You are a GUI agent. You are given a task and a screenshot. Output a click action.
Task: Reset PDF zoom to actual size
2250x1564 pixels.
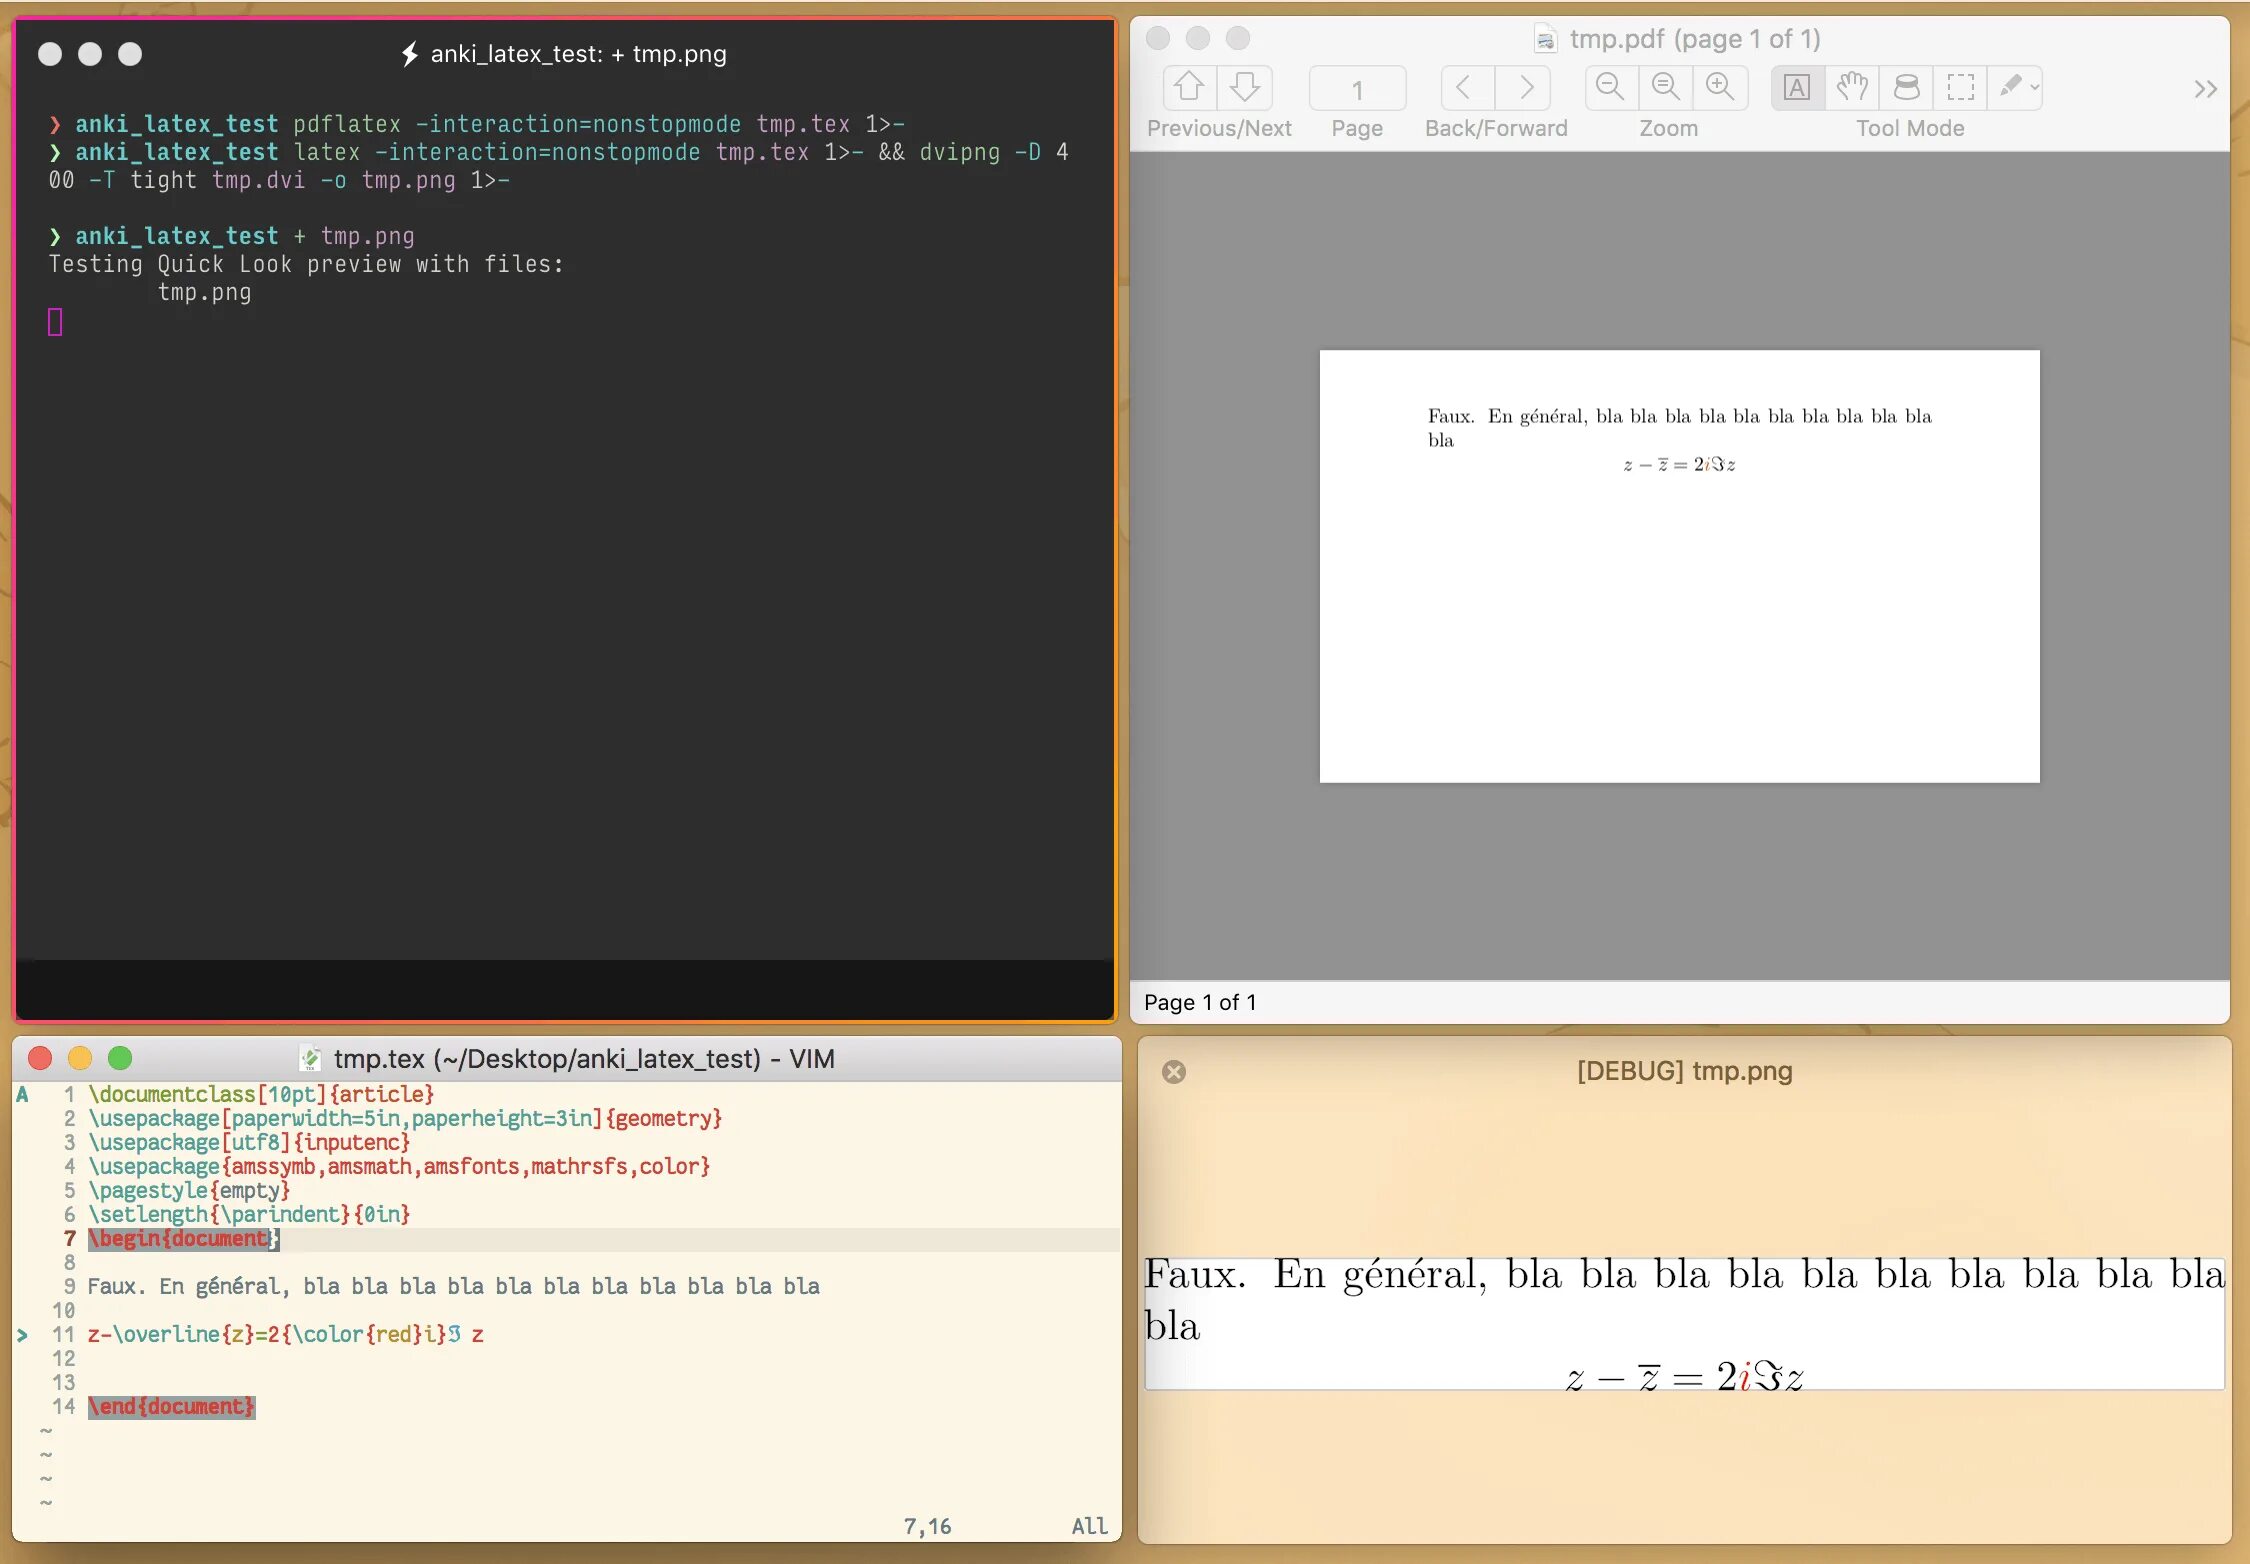(1666, 87)
